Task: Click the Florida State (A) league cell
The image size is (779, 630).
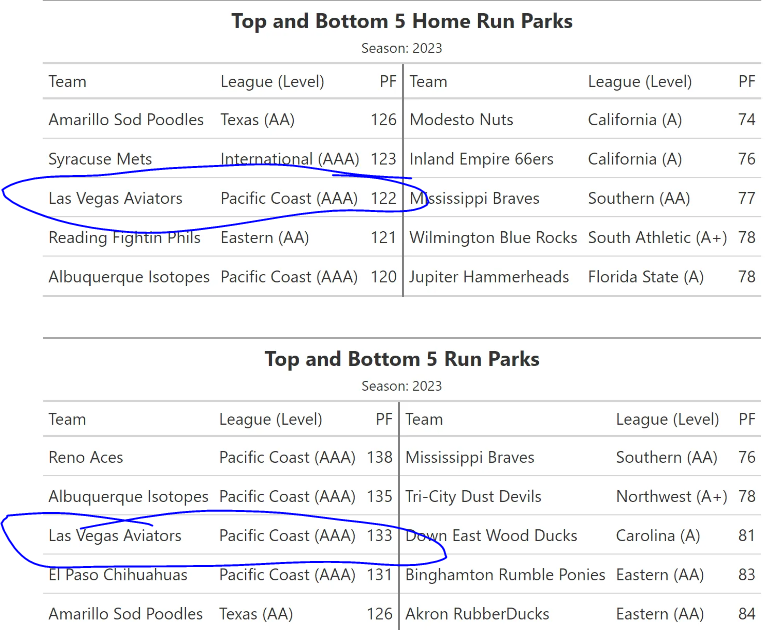Action: 645,277
